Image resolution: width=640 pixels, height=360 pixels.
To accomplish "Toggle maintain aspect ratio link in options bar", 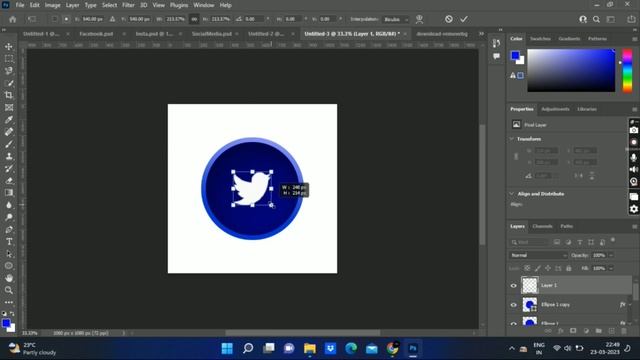I will [x=194, y=19].
